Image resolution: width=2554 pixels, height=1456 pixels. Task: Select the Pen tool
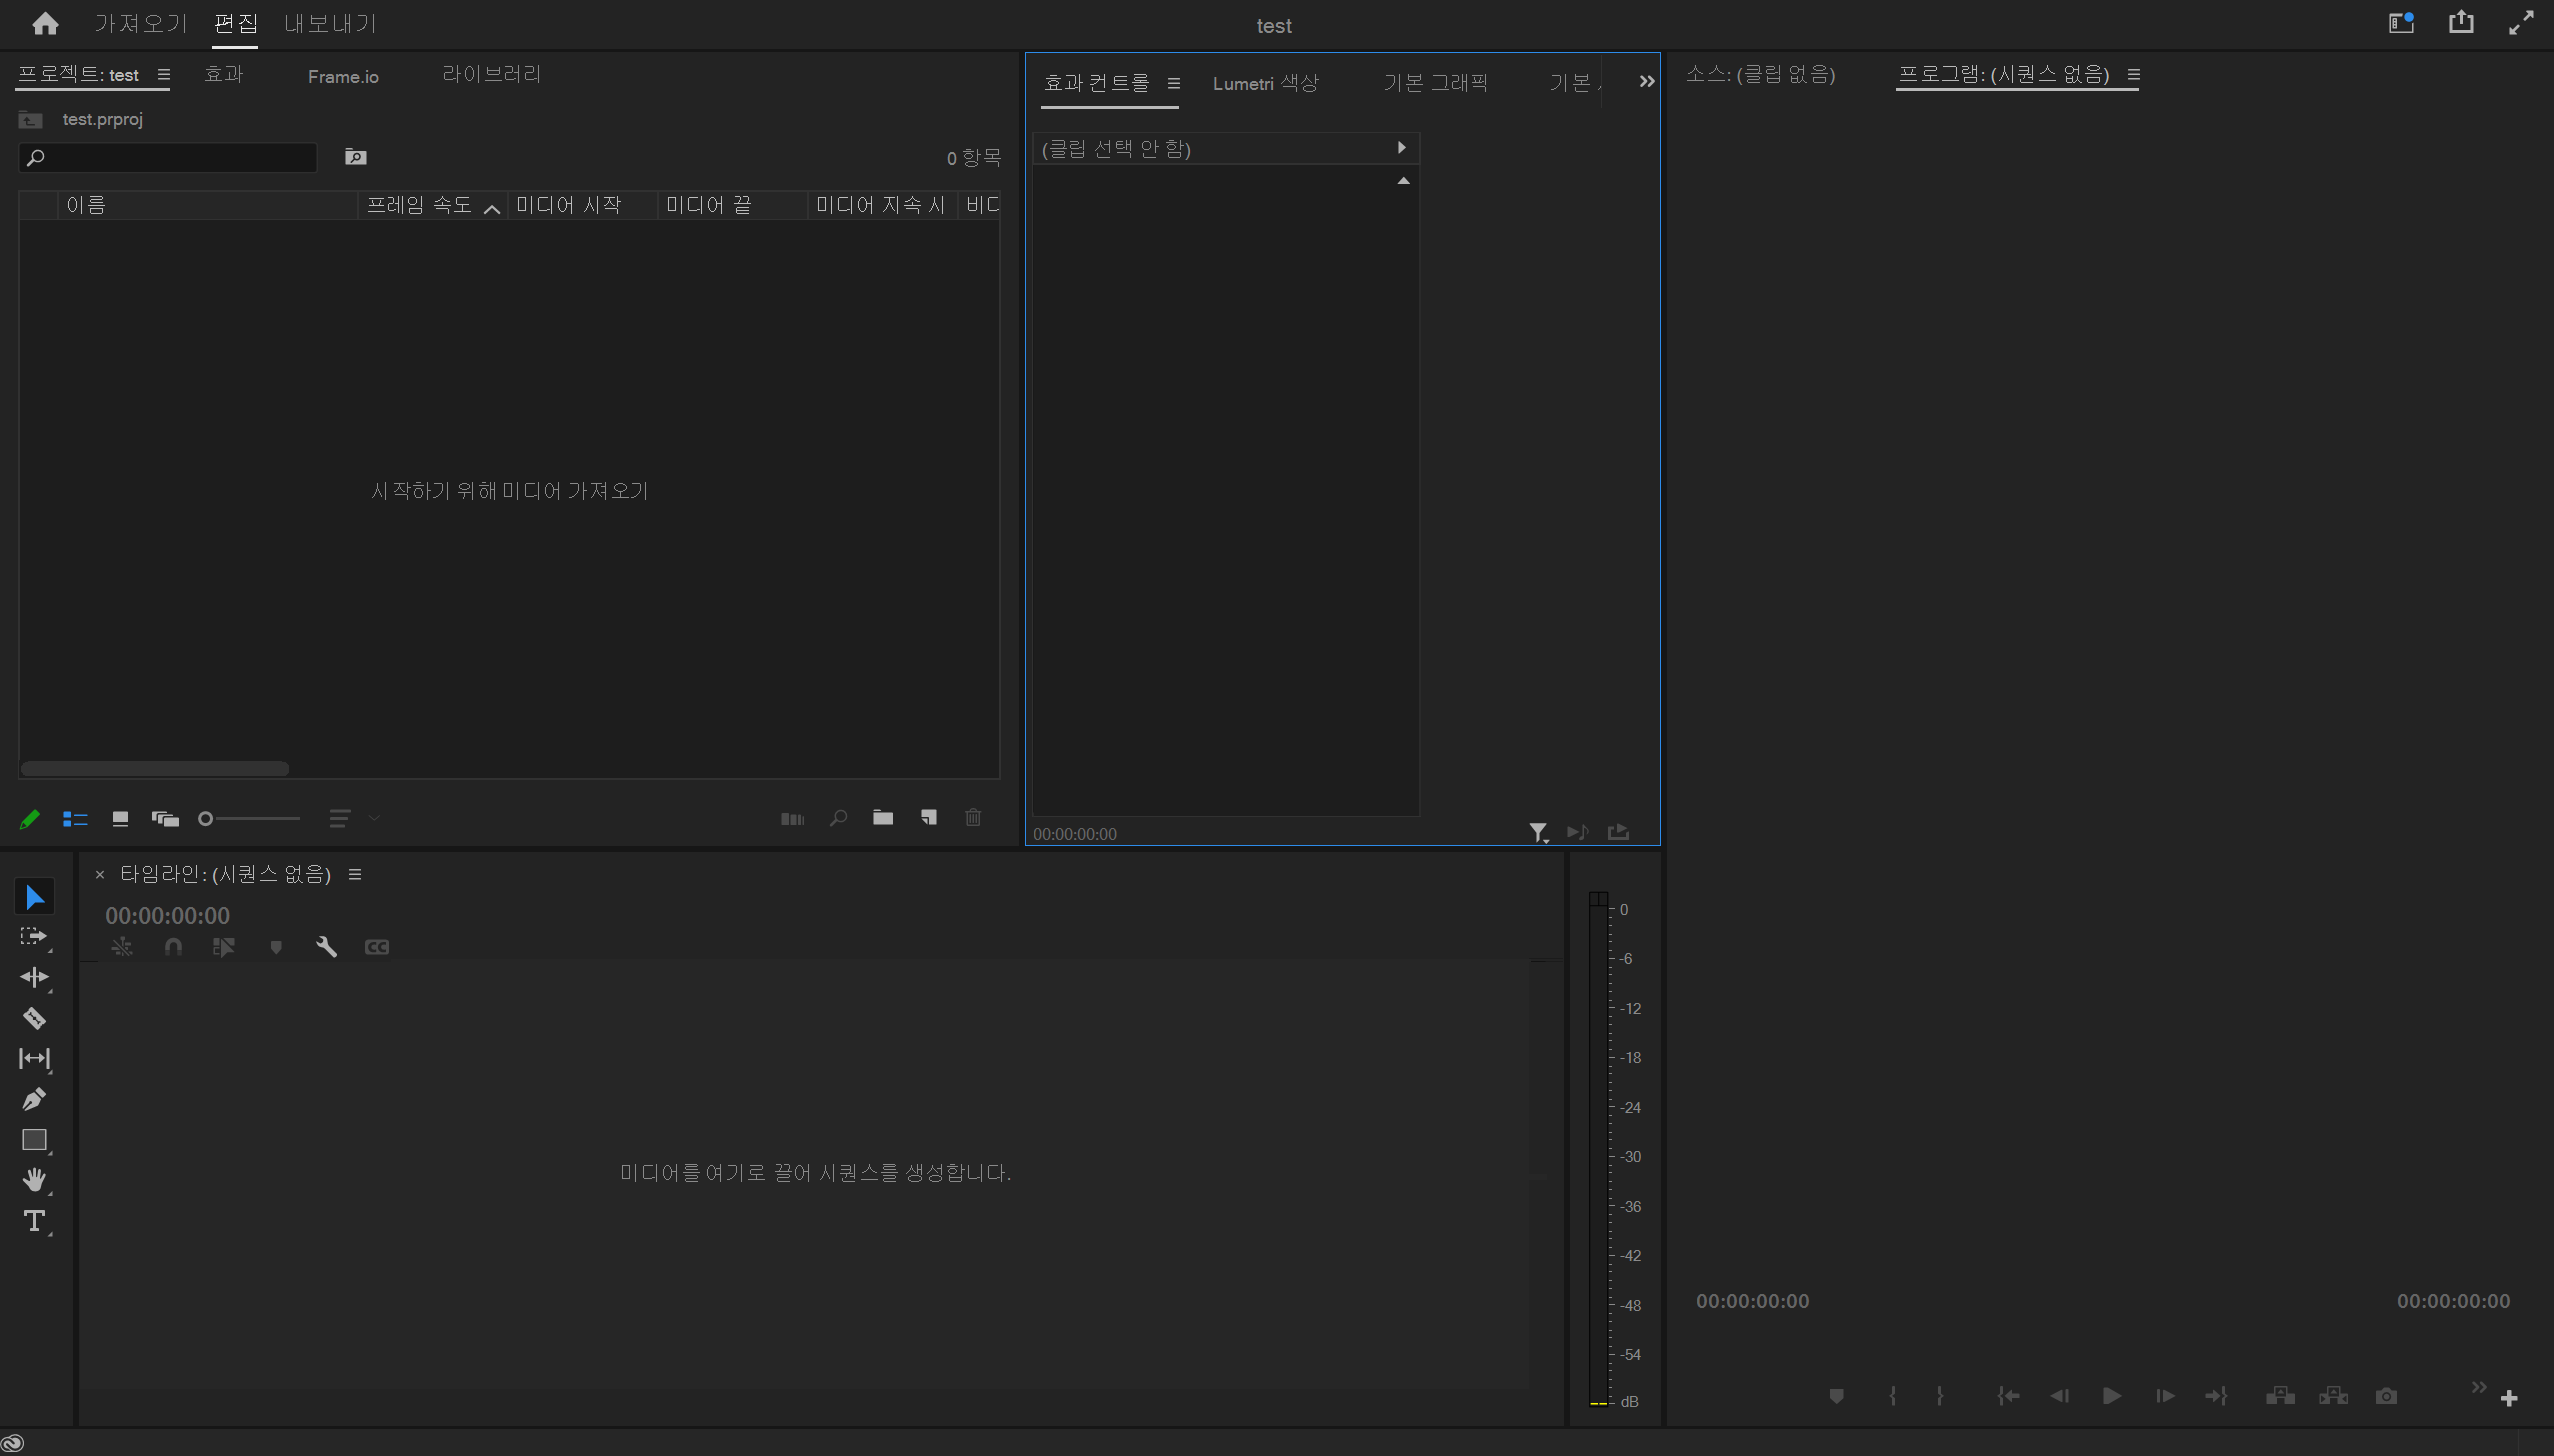[34, 1099]
